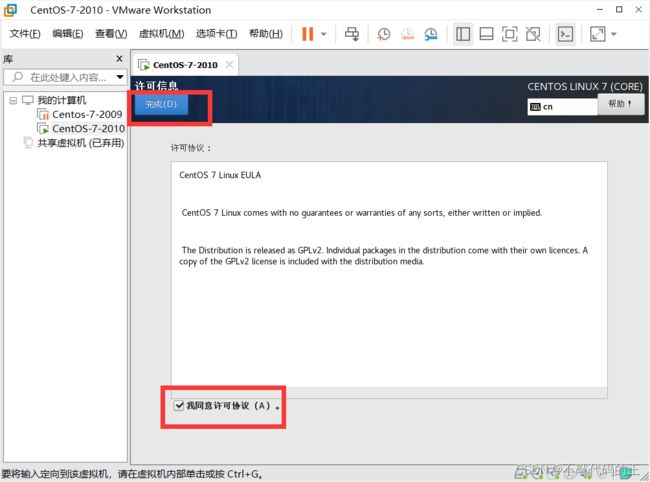Revert to previous snapshot icon
This screenshot has width=650, height=482.
(x=407, y=34)
